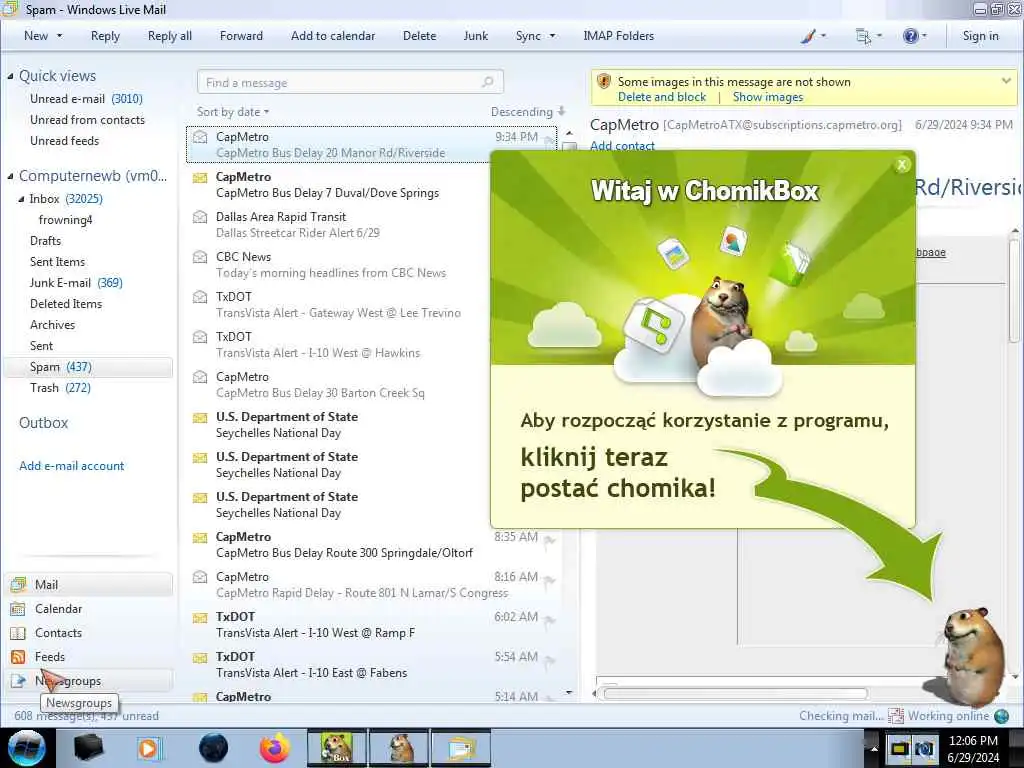Open the media player icon in taskbar

(149, 748)
